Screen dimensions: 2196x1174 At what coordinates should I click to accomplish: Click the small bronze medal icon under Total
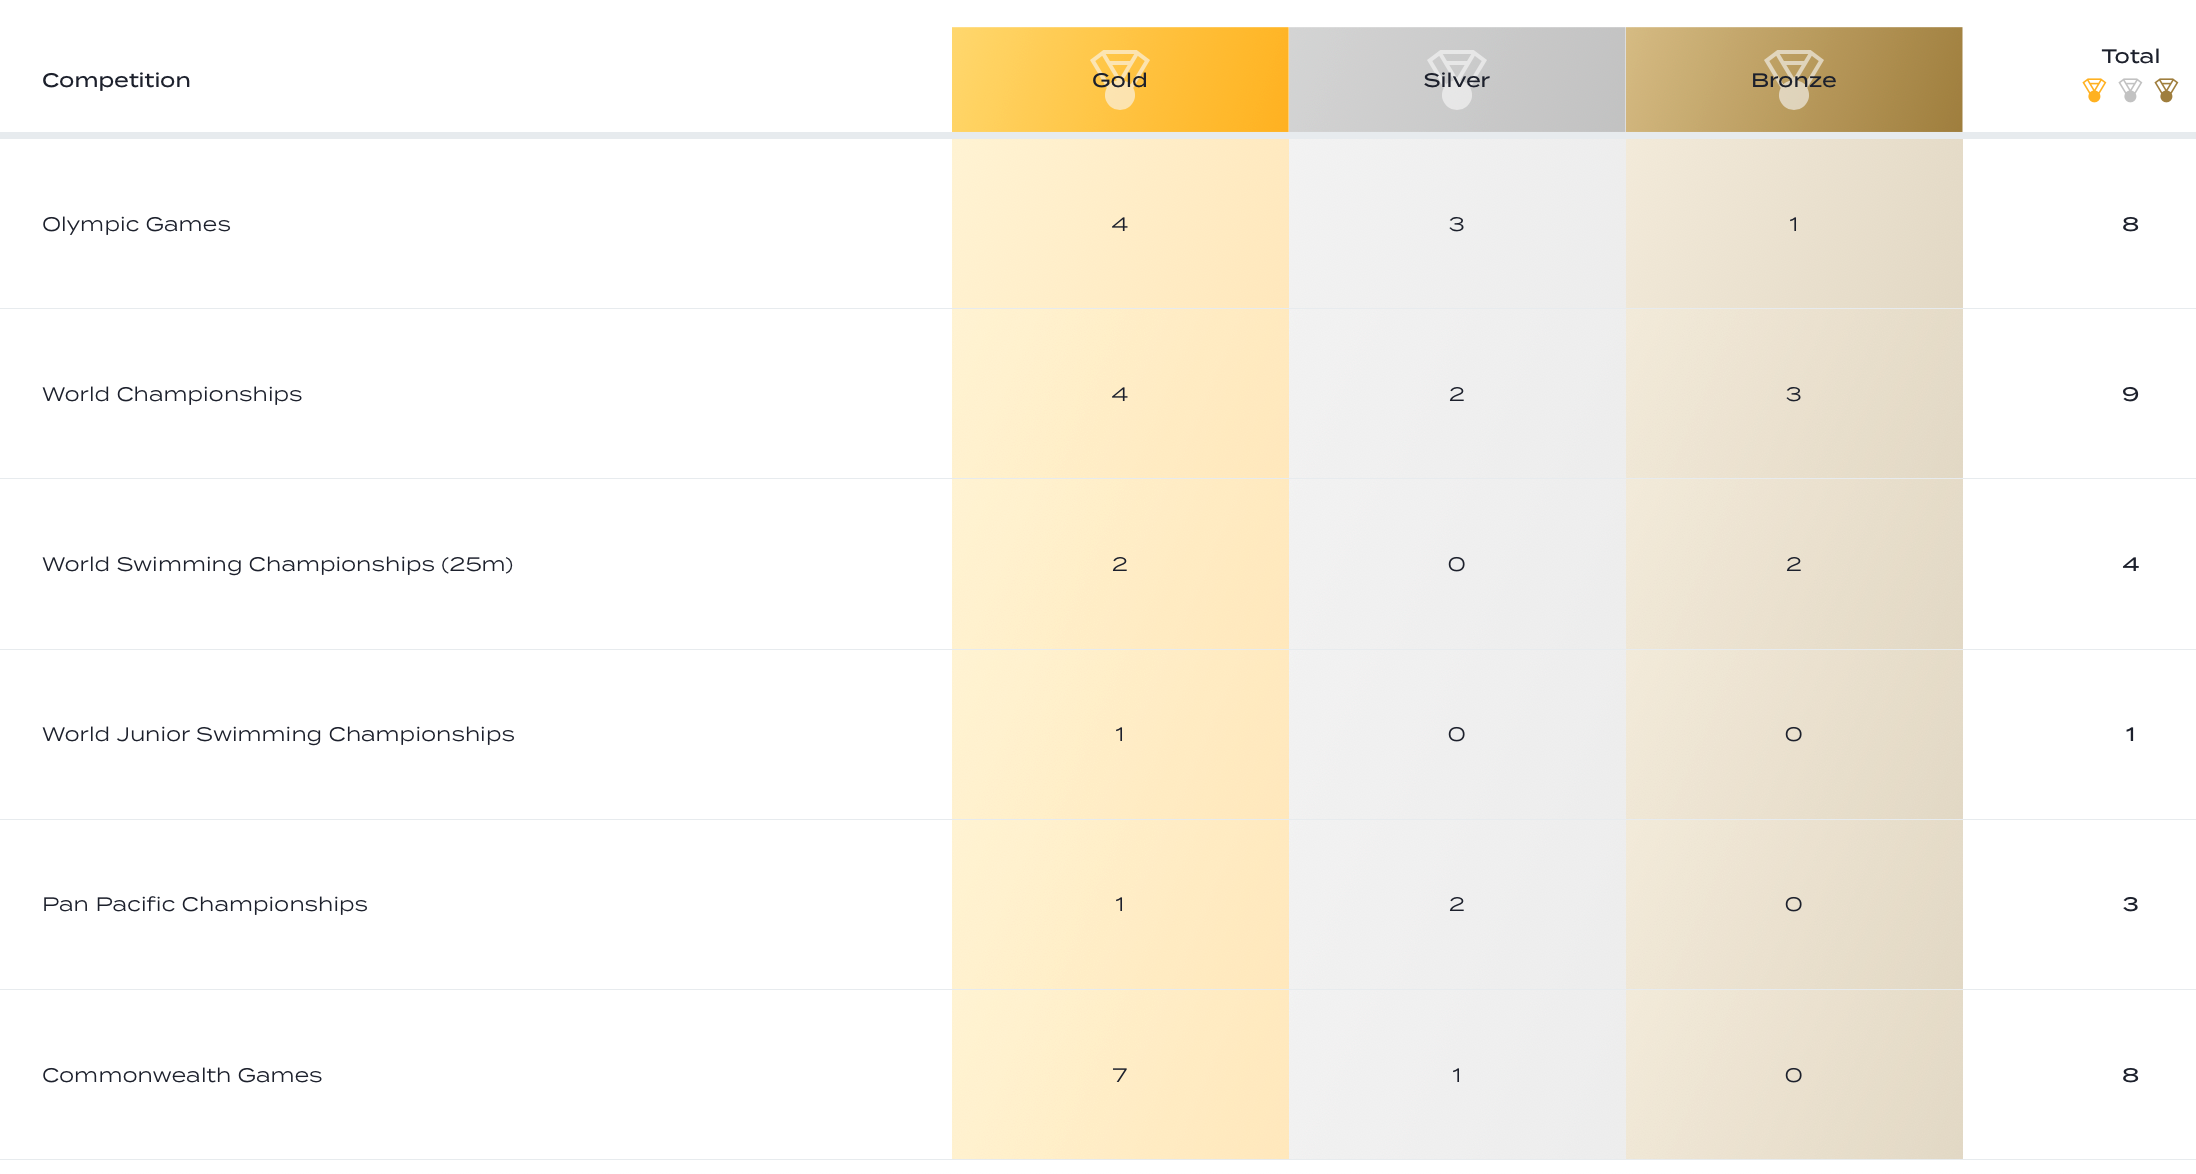click(2166, 90)
